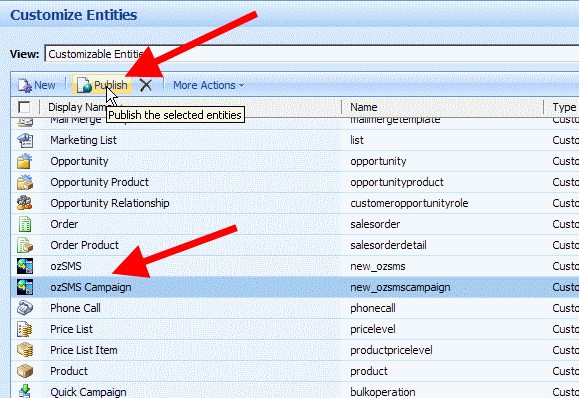Click the Opportunity Product entity icon
The height and width of the screenshot is (398, 579).
[x=25, y=182]
